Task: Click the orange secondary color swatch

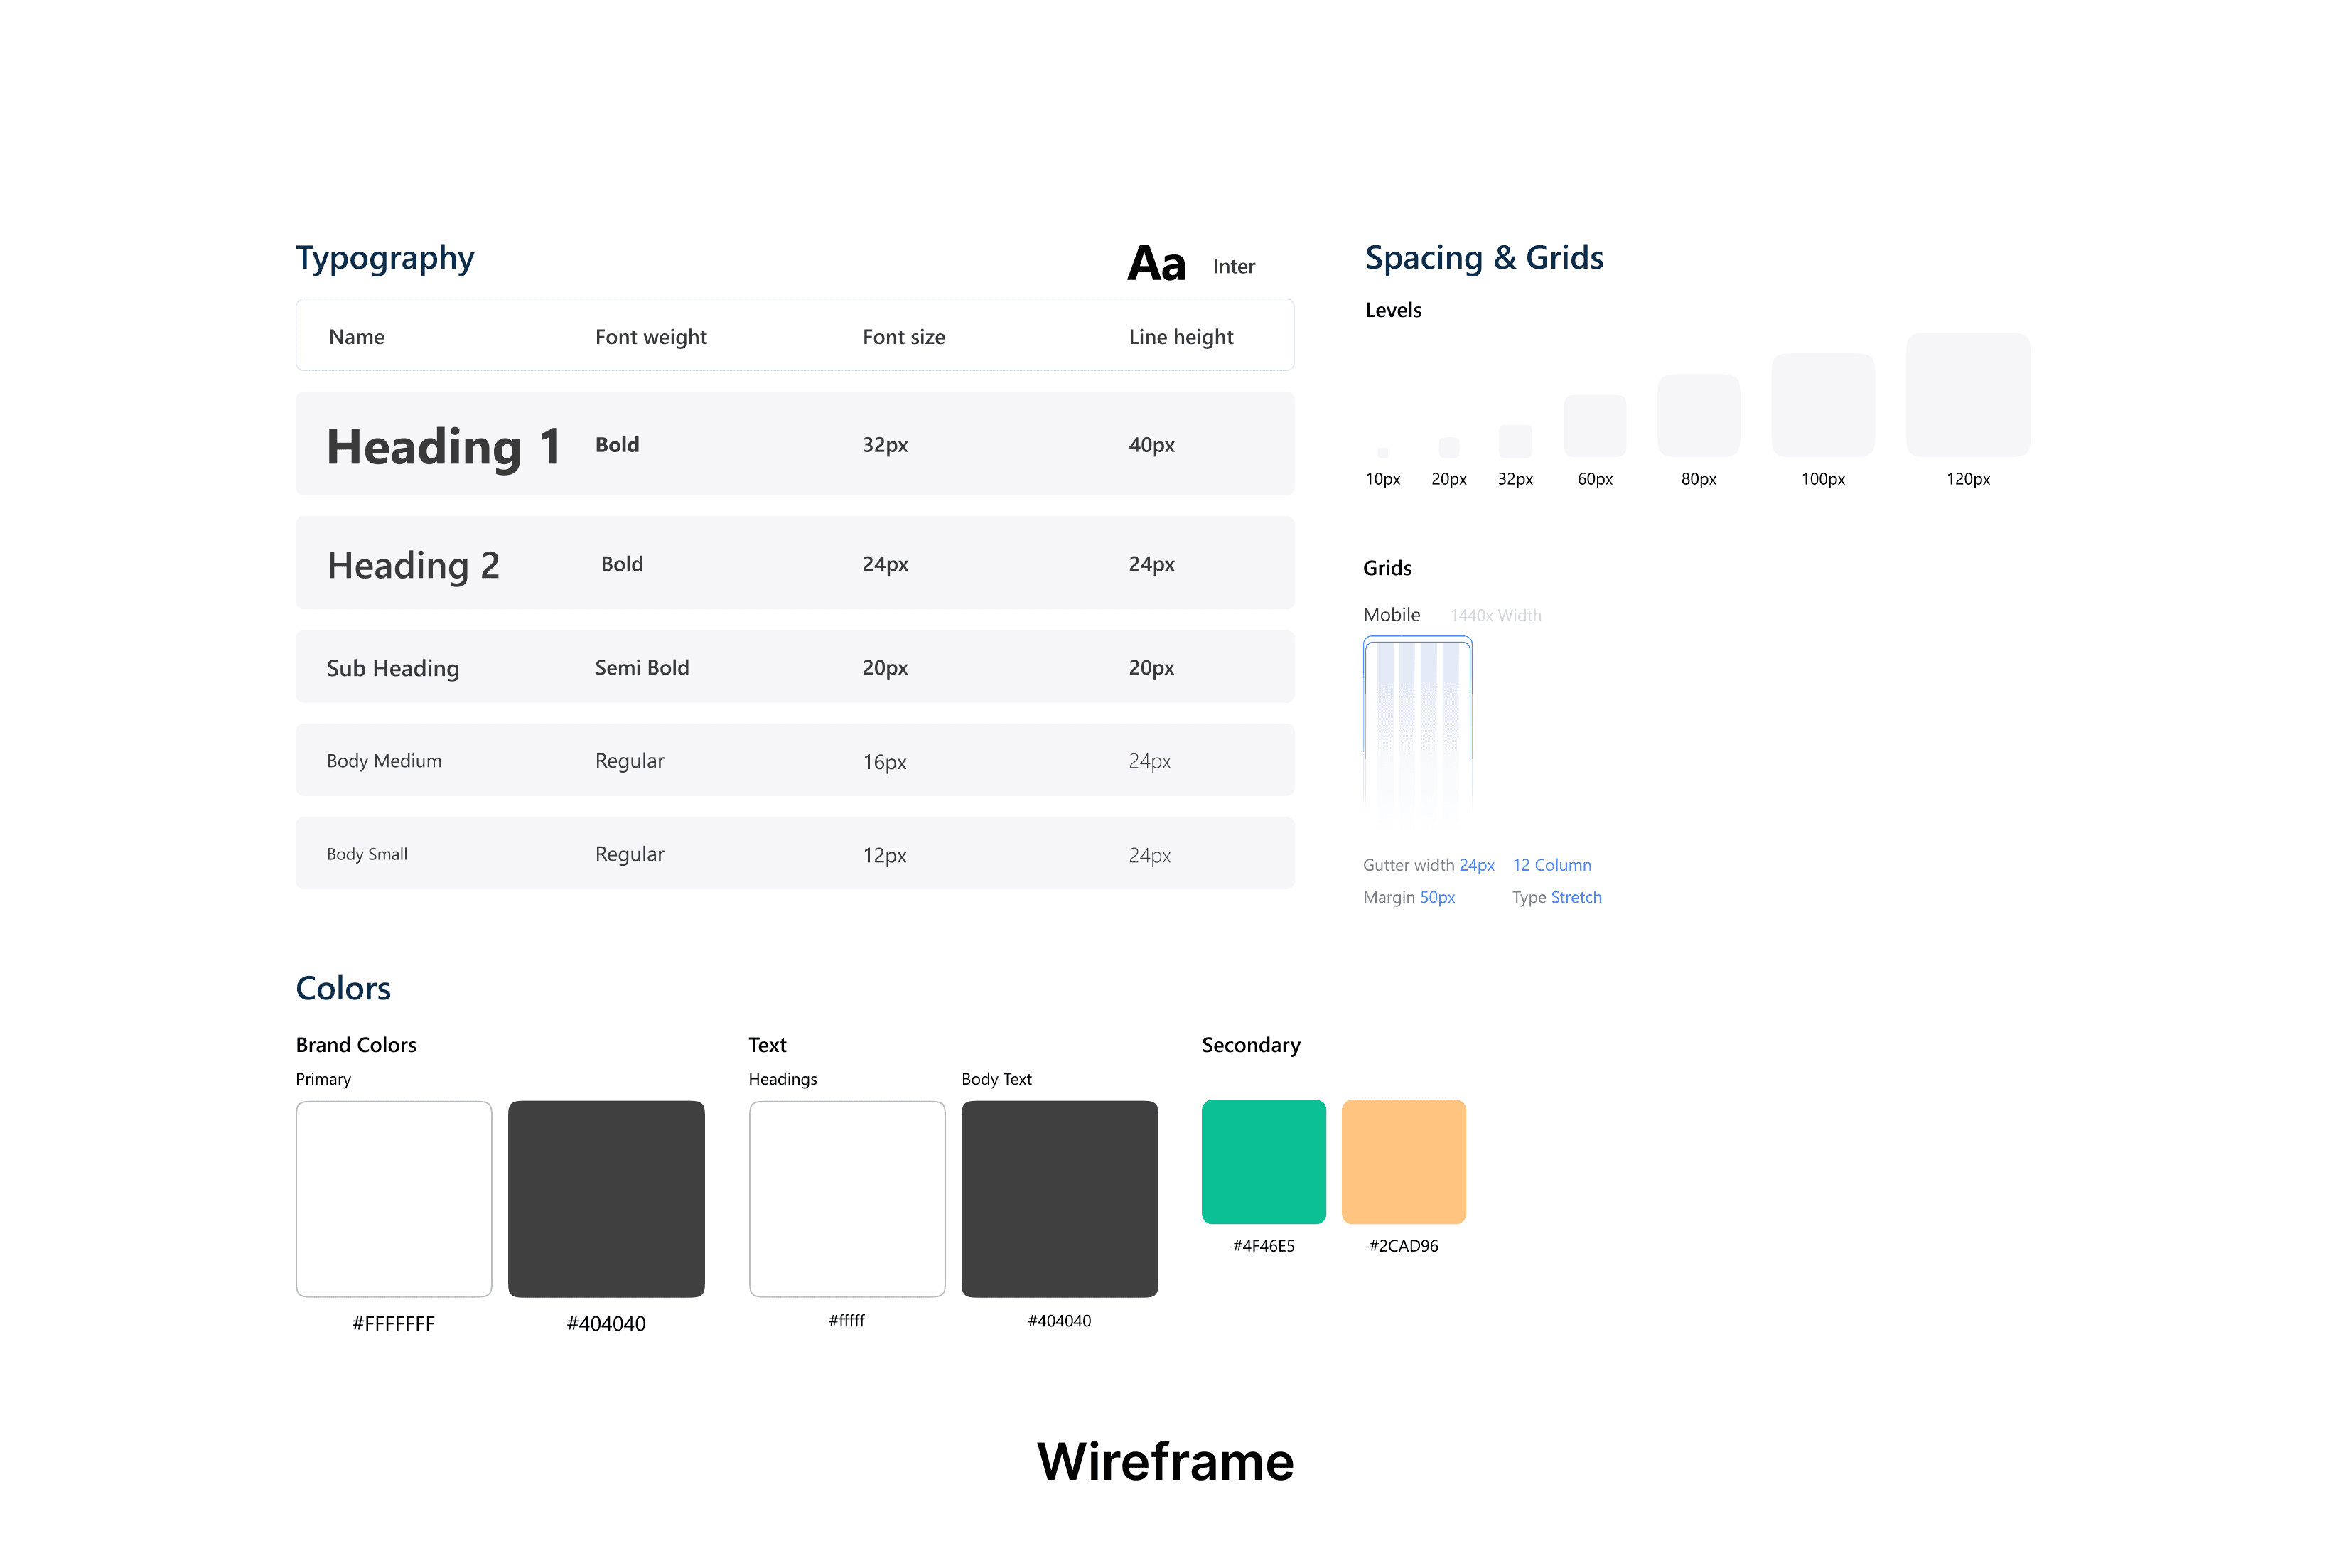Action: pyautogui.click(x=1403, y=1161)
